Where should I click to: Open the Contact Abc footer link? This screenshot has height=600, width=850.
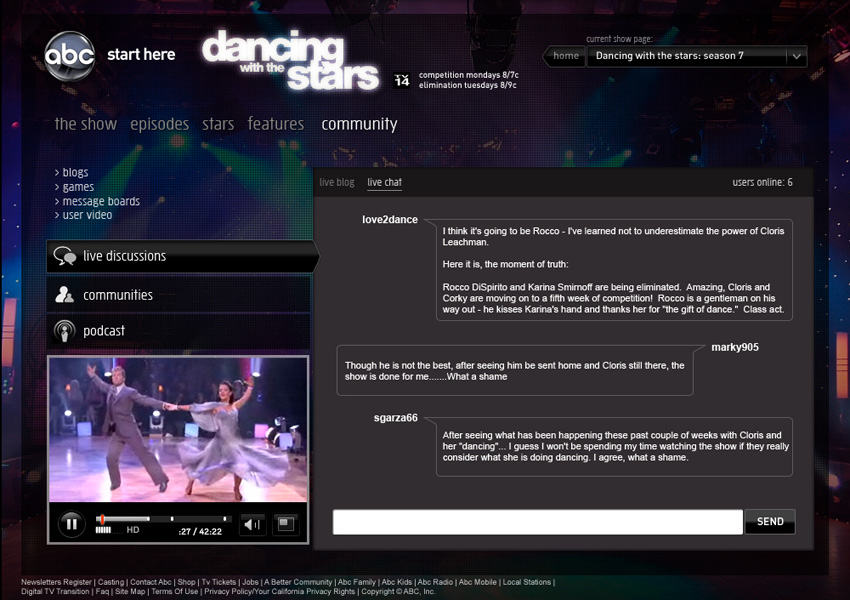[x=151, y=582]
